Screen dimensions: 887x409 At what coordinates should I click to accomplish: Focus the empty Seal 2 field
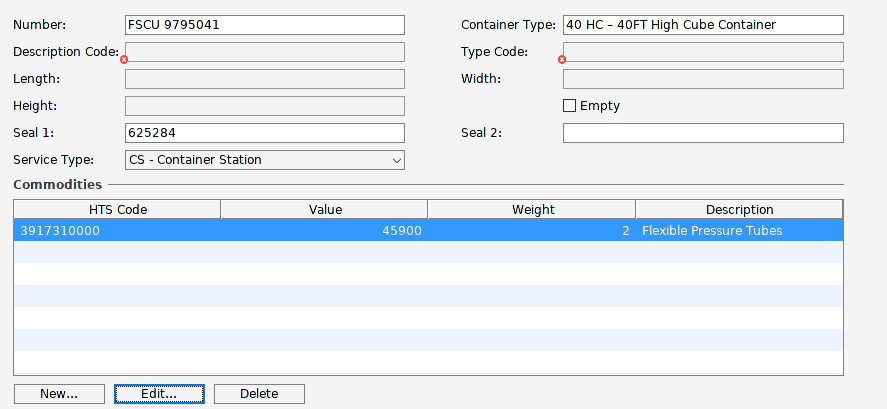702,133
